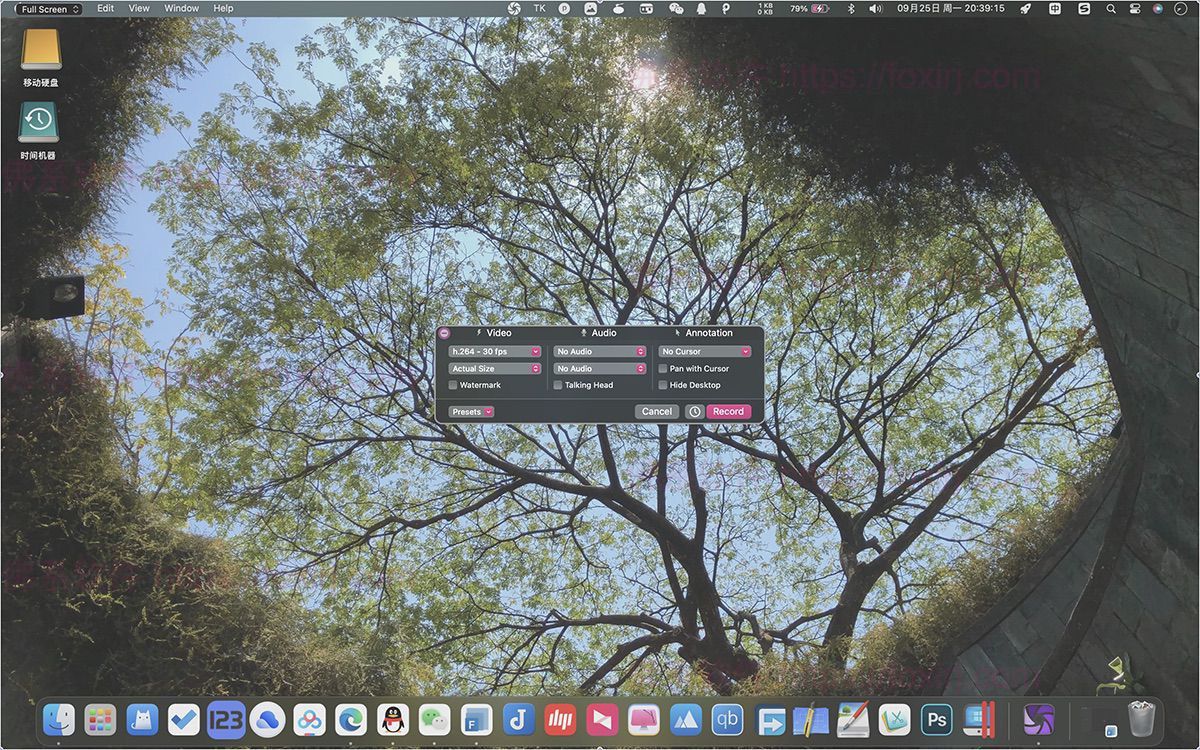Click the lightning icon beside the Video header
This screenshot has height=750, width=1200.
pyautogui.click(x=478, y=333)
